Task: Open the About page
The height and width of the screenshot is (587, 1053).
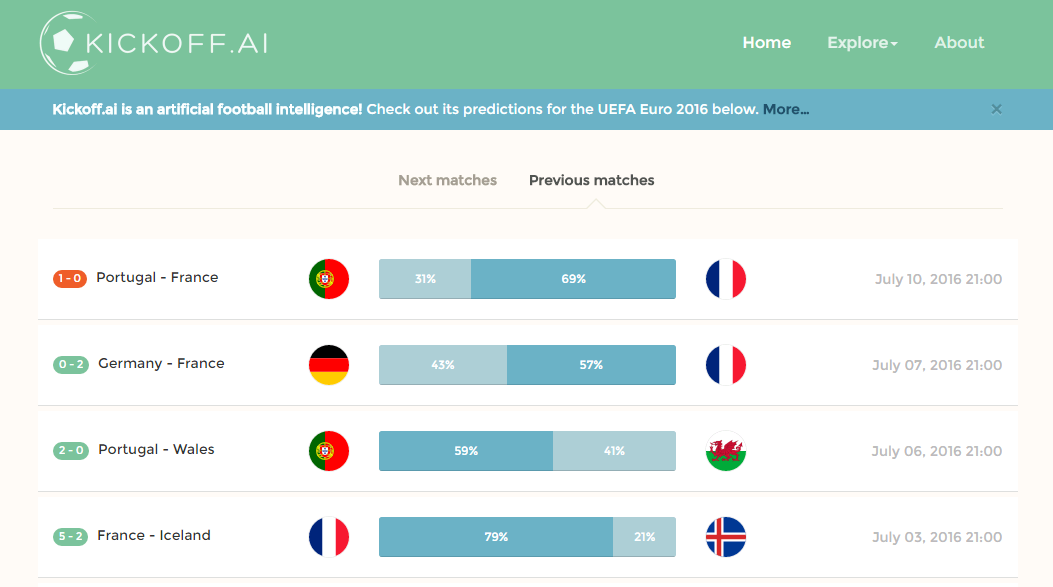Action: 959,43
